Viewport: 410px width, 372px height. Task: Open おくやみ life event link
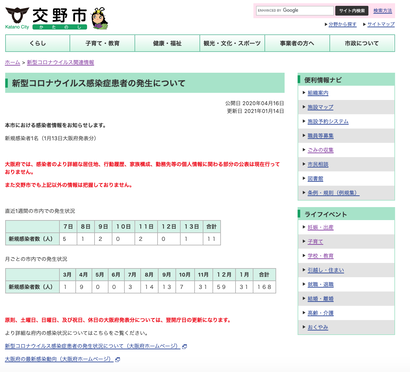(318, 328)
